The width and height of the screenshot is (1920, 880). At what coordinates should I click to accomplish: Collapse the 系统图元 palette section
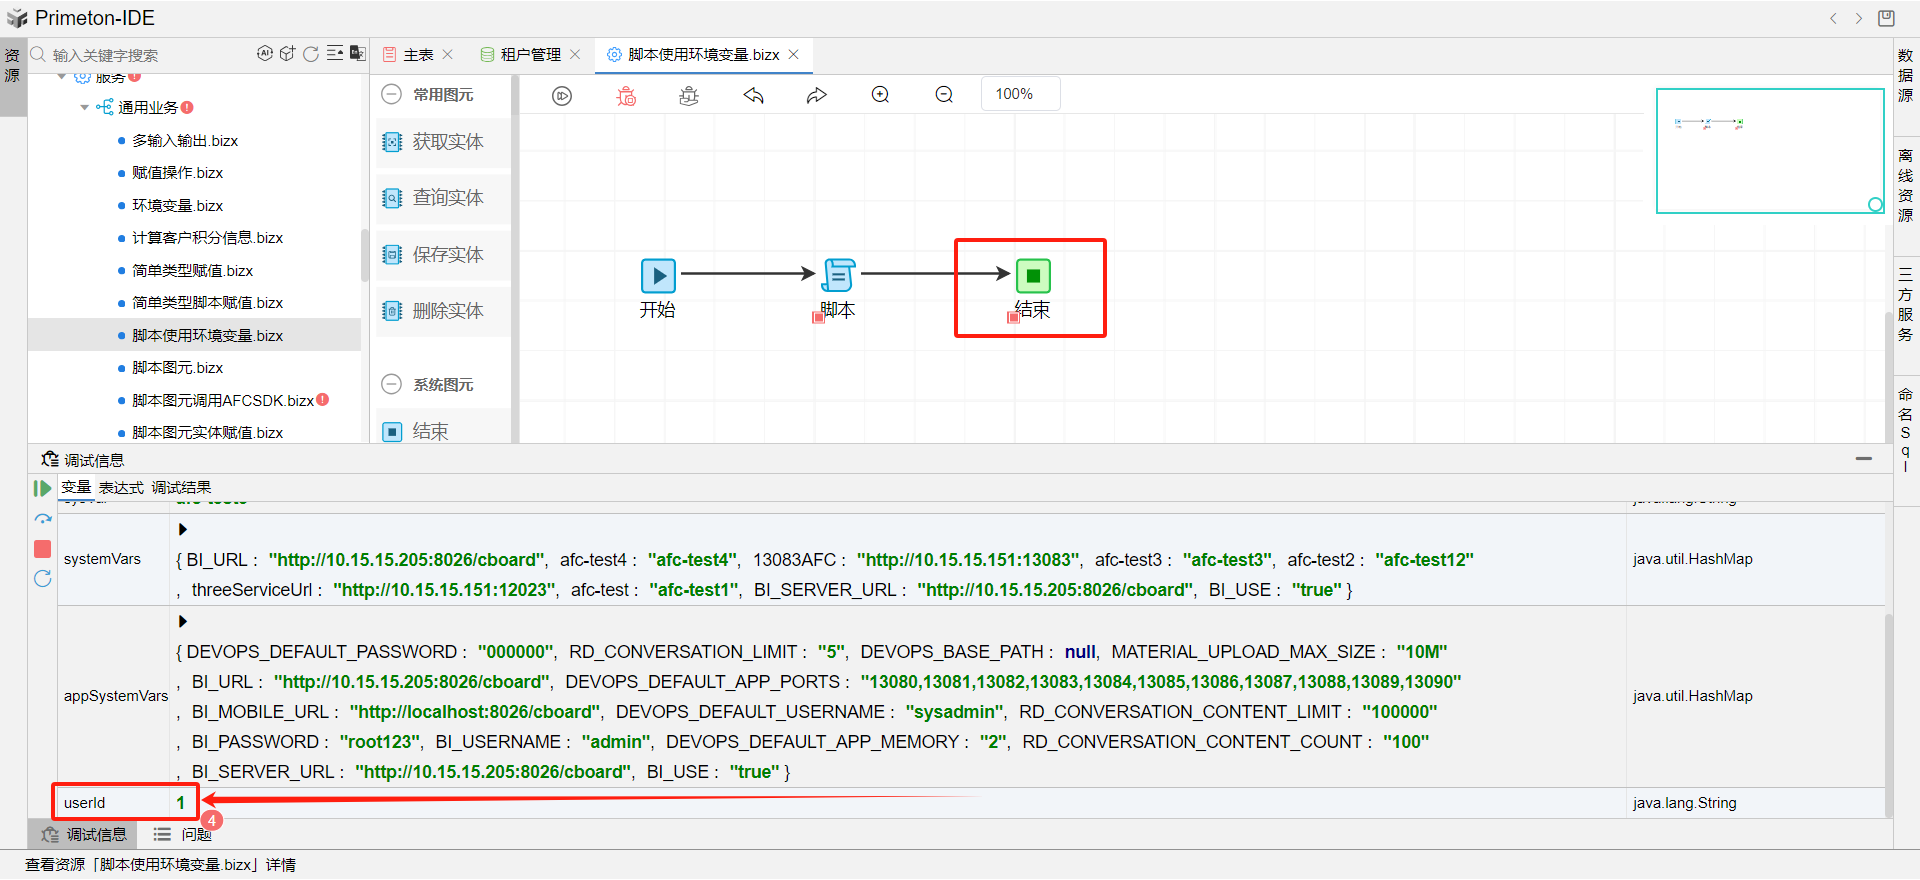(392, 384)
